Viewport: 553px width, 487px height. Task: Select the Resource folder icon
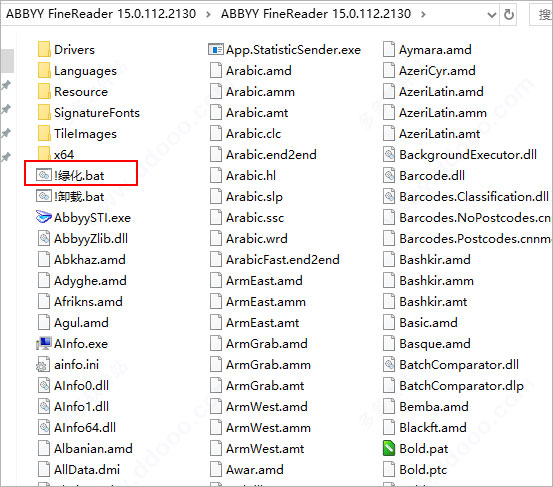click(44, 92)
